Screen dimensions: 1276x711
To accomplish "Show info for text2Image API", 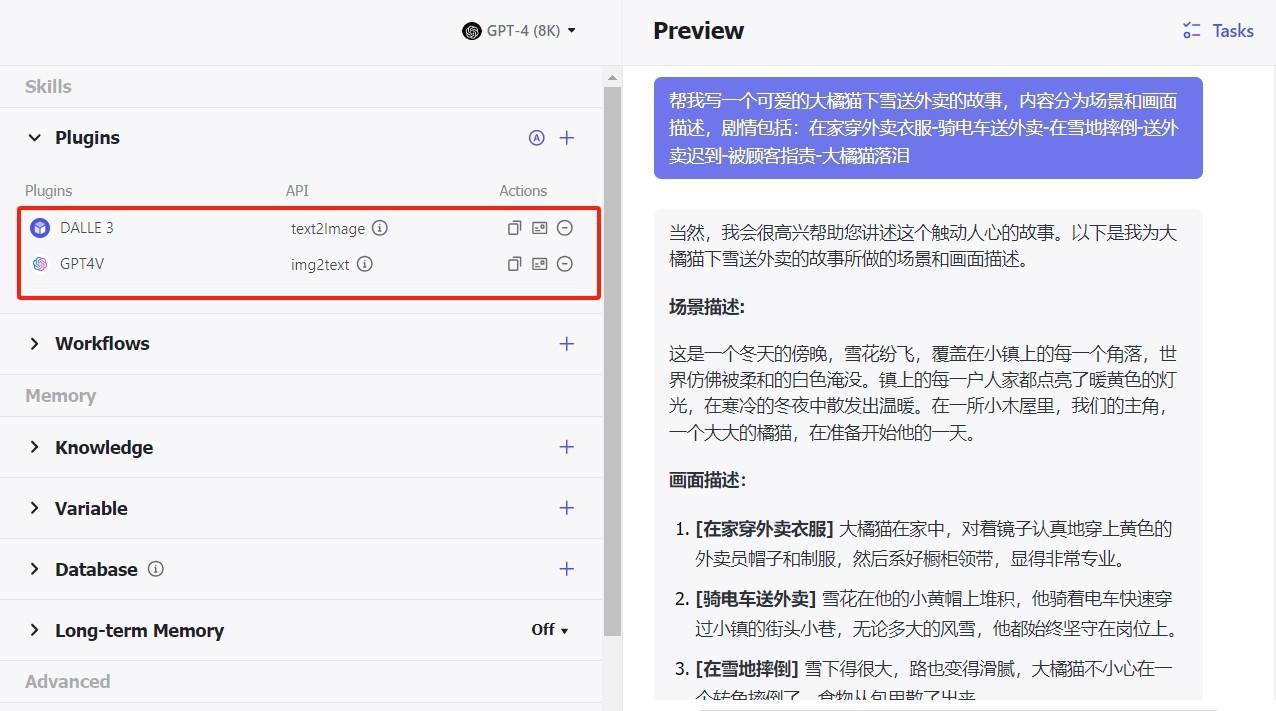I will coord(380,228).
